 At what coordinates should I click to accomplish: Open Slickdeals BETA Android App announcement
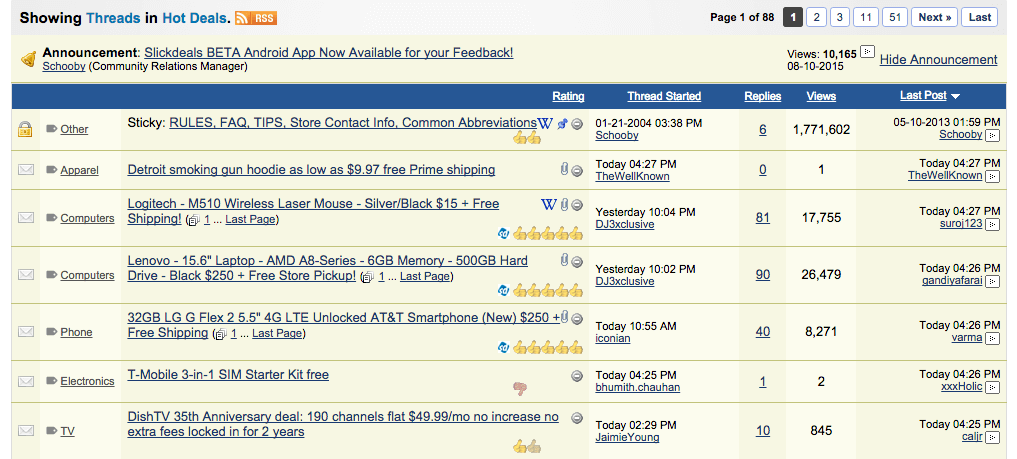coord(329,53)
